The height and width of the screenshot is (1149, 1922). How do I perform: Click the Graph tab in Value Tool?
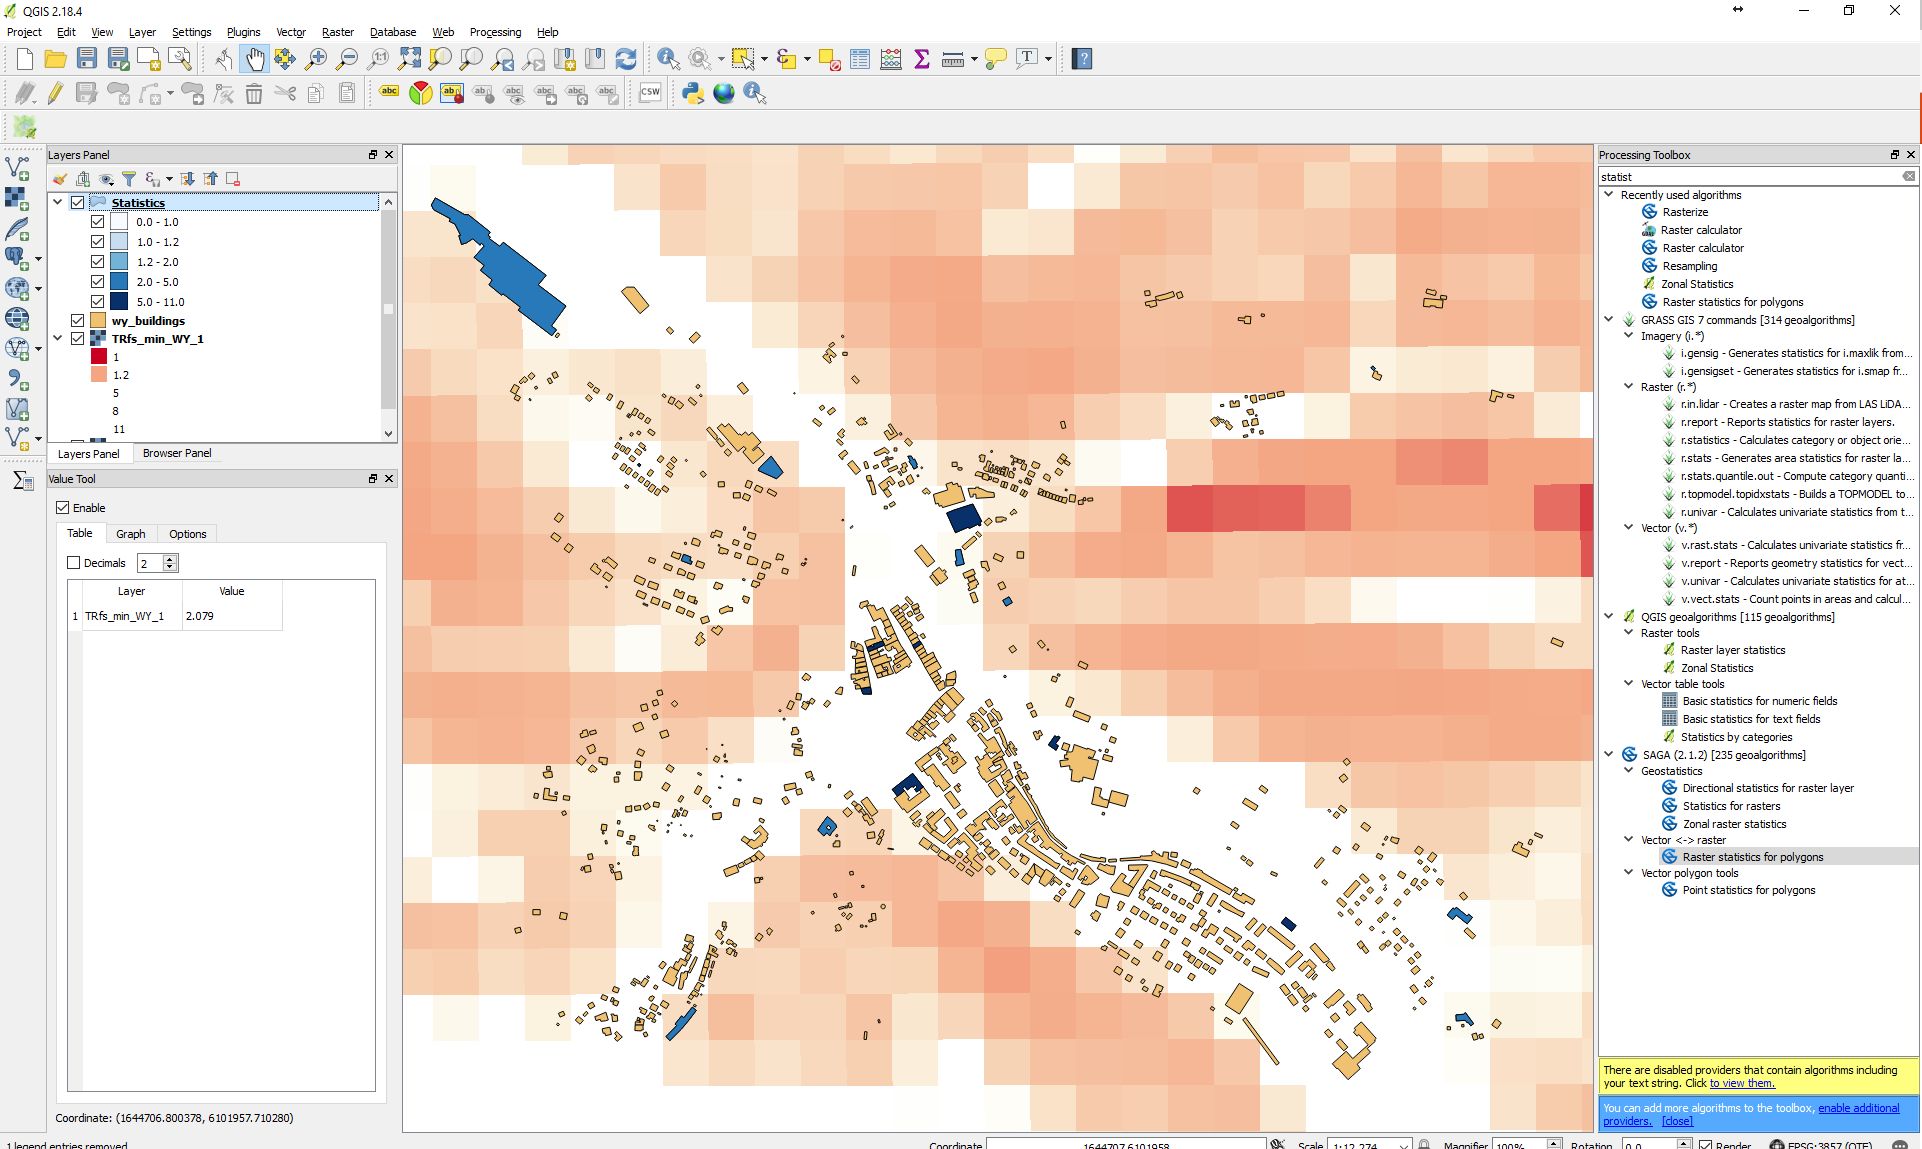pyautogui.click(x=130, y=532)
